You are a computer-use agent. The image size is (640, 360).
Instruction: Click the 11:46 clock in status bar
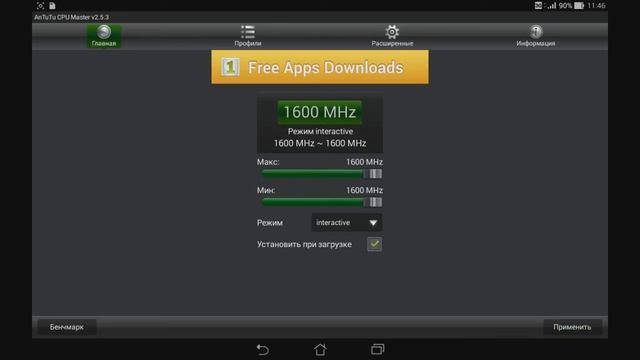point(596,6)
